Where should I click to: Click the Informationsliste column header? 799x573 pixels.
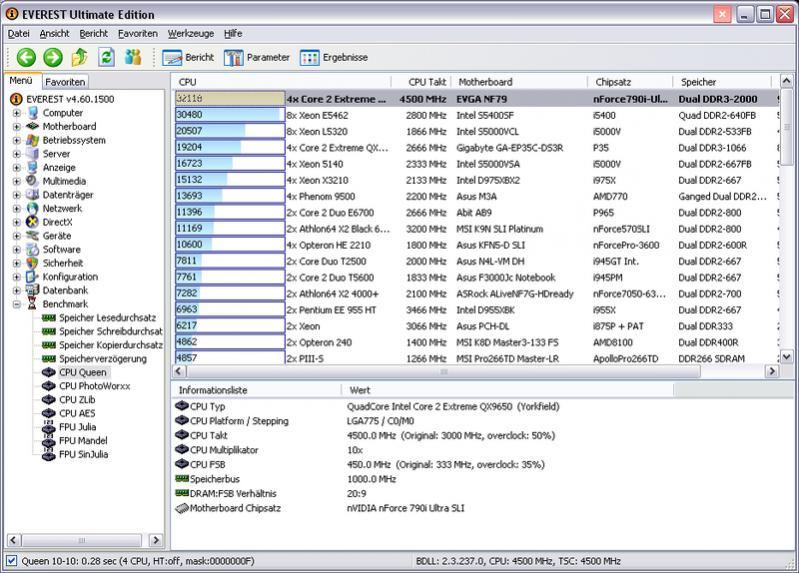click(256, 390)
